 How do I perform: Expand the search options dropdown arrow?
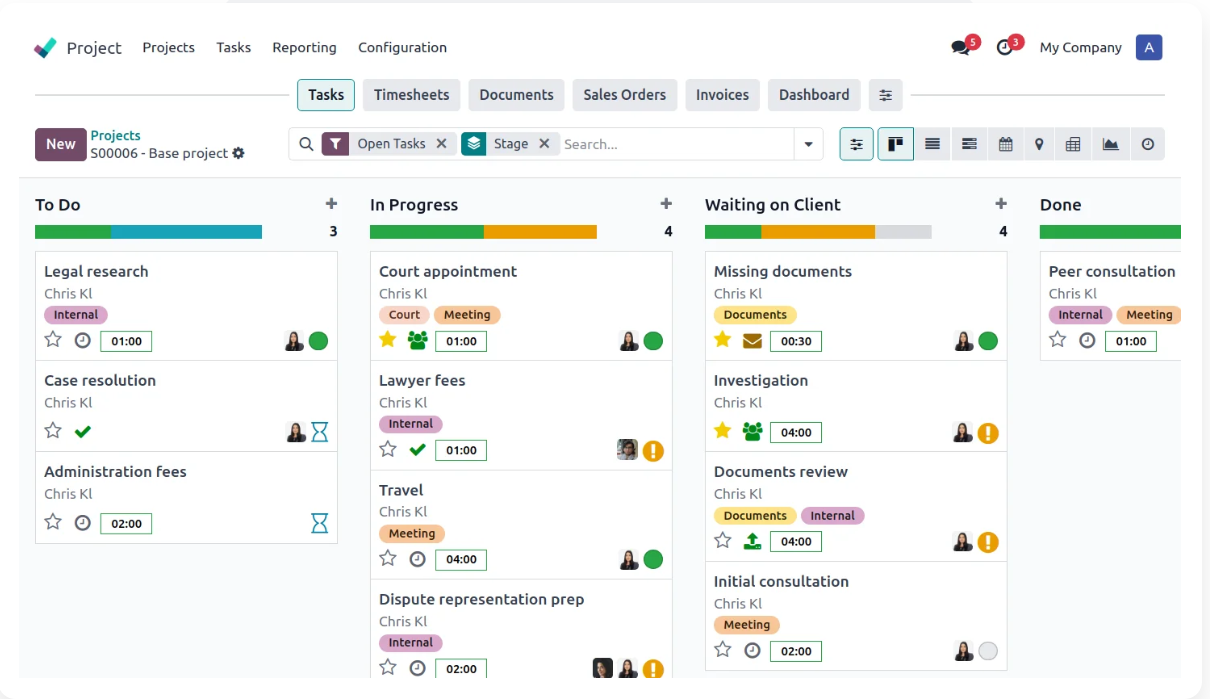808,144
